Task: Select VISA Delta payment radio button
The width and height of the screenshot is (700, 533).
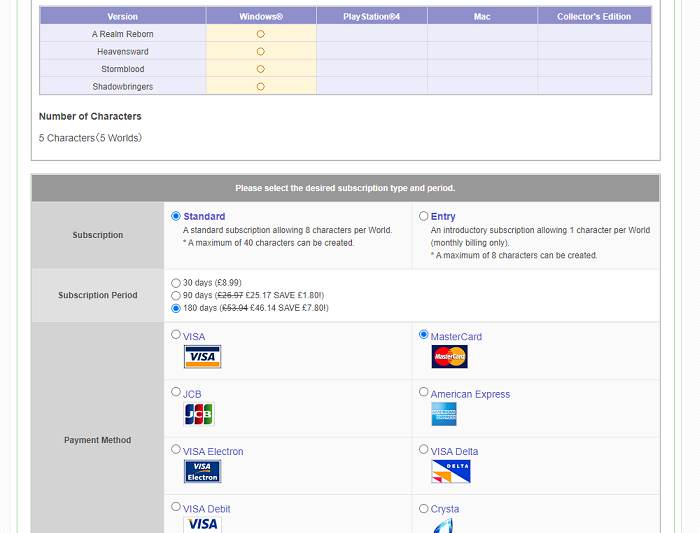Action: (x=424, y=450)
